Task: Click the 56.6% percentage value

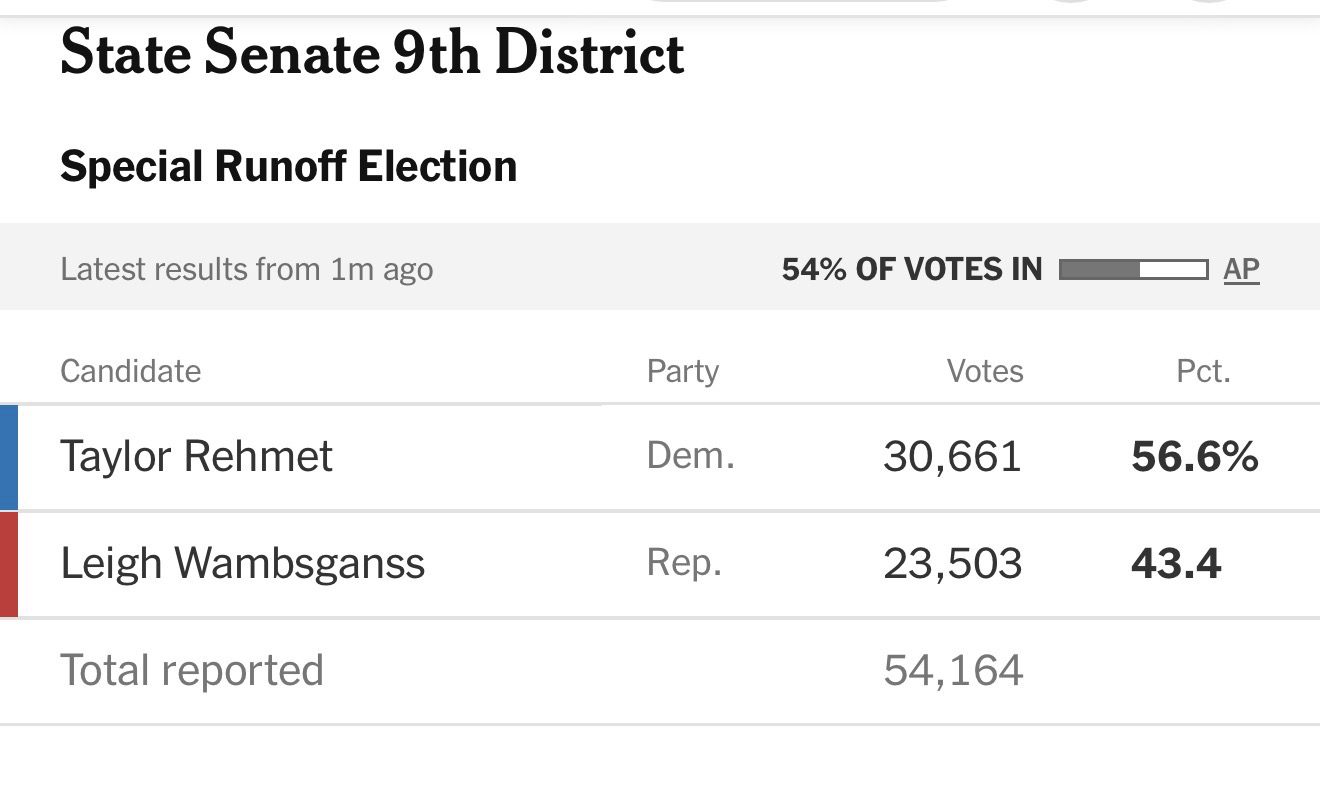Action: [x=1195, y=457]
